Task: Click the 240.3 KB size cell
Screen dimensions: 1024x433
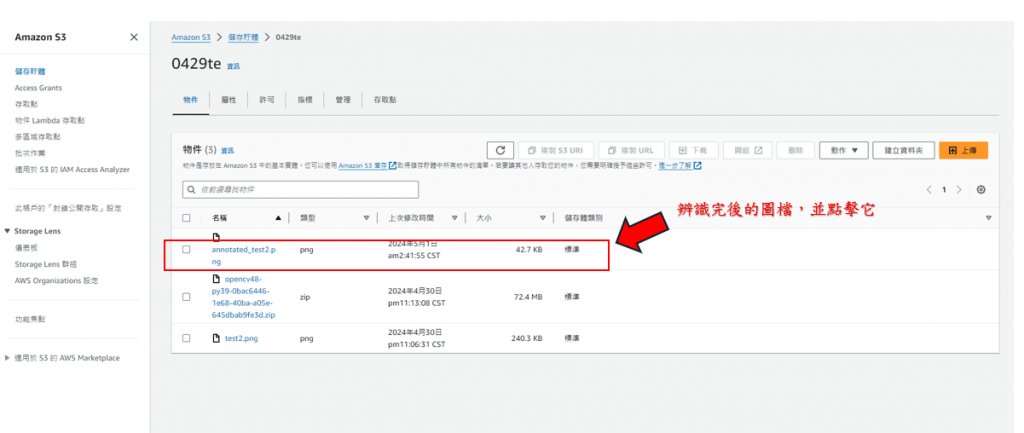Action: click(x=526, y=338)
